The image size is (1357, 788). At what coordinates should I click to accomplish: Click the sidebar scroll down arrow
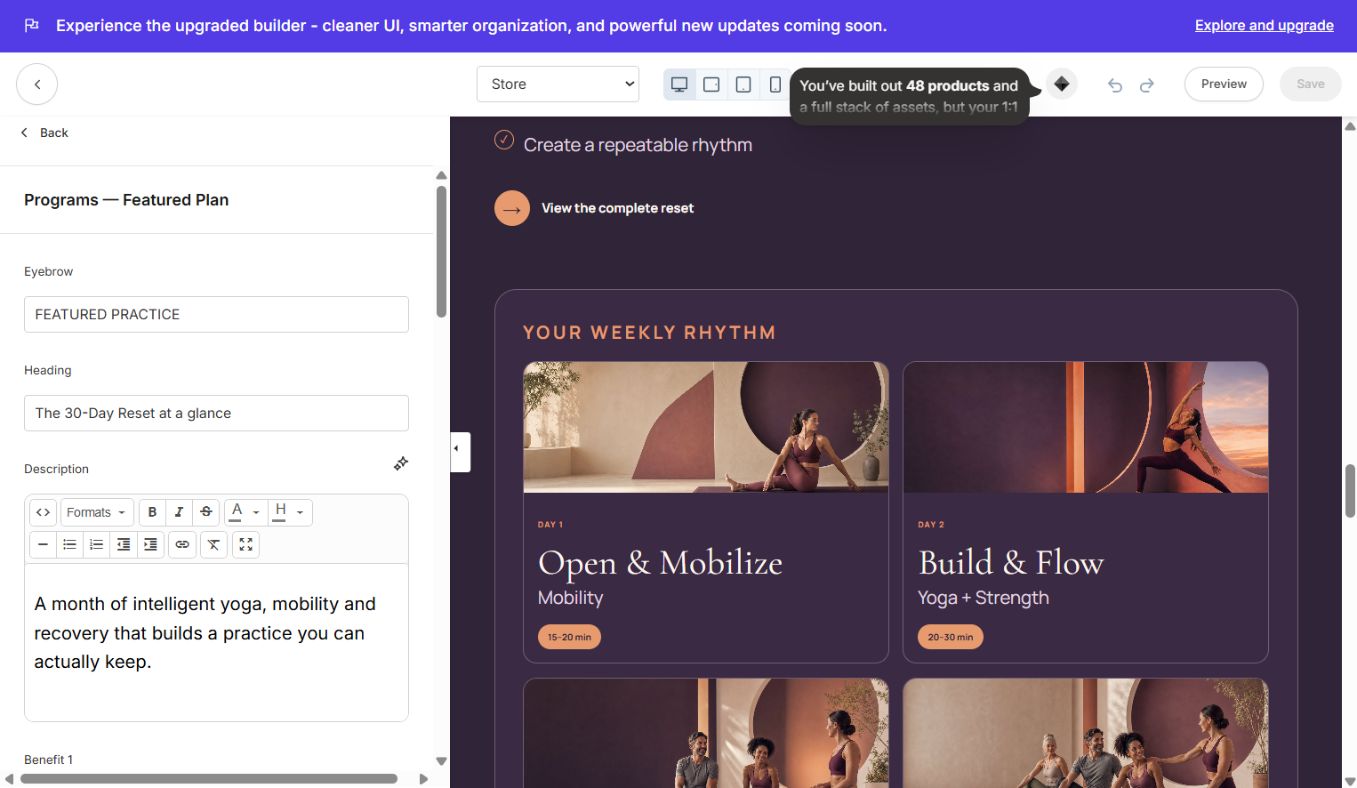(x=442, y=761)
